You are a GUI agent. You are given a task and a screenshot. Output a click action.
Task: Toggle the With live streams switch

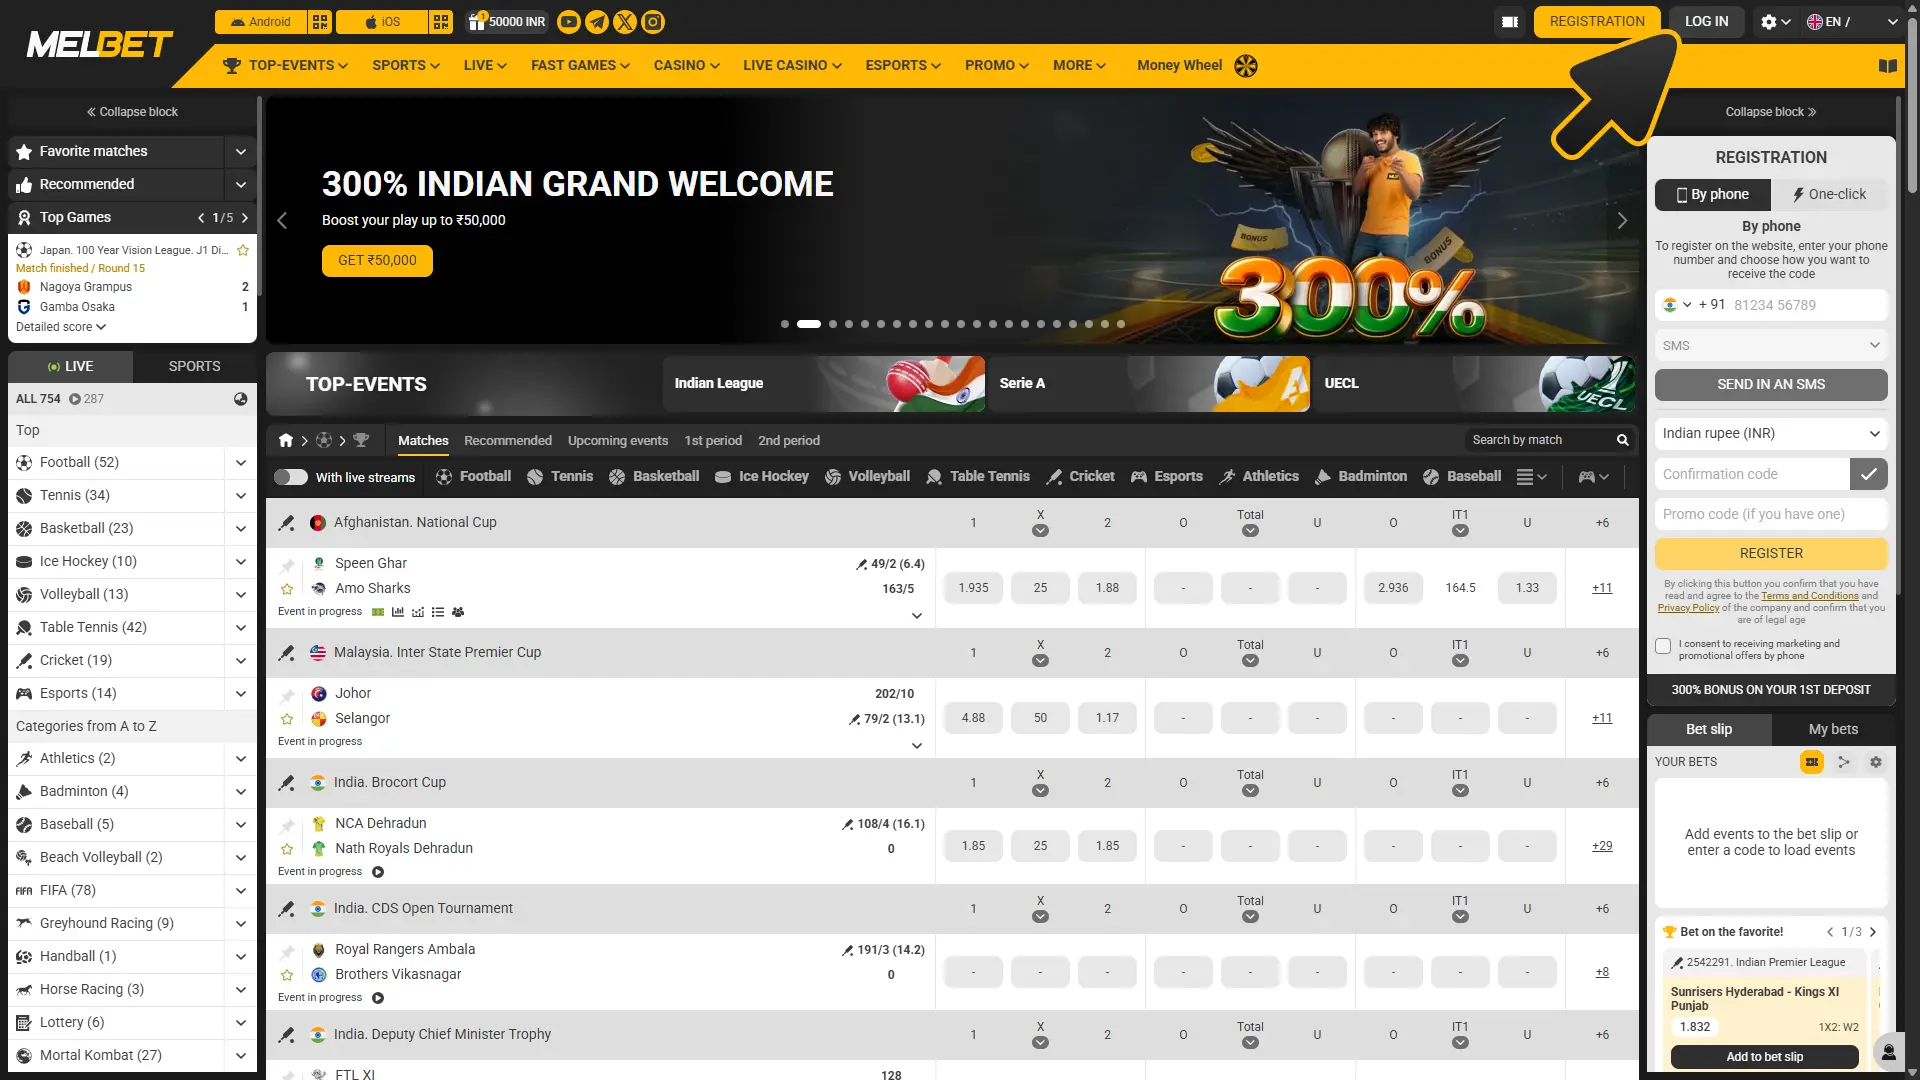(291, 477)
